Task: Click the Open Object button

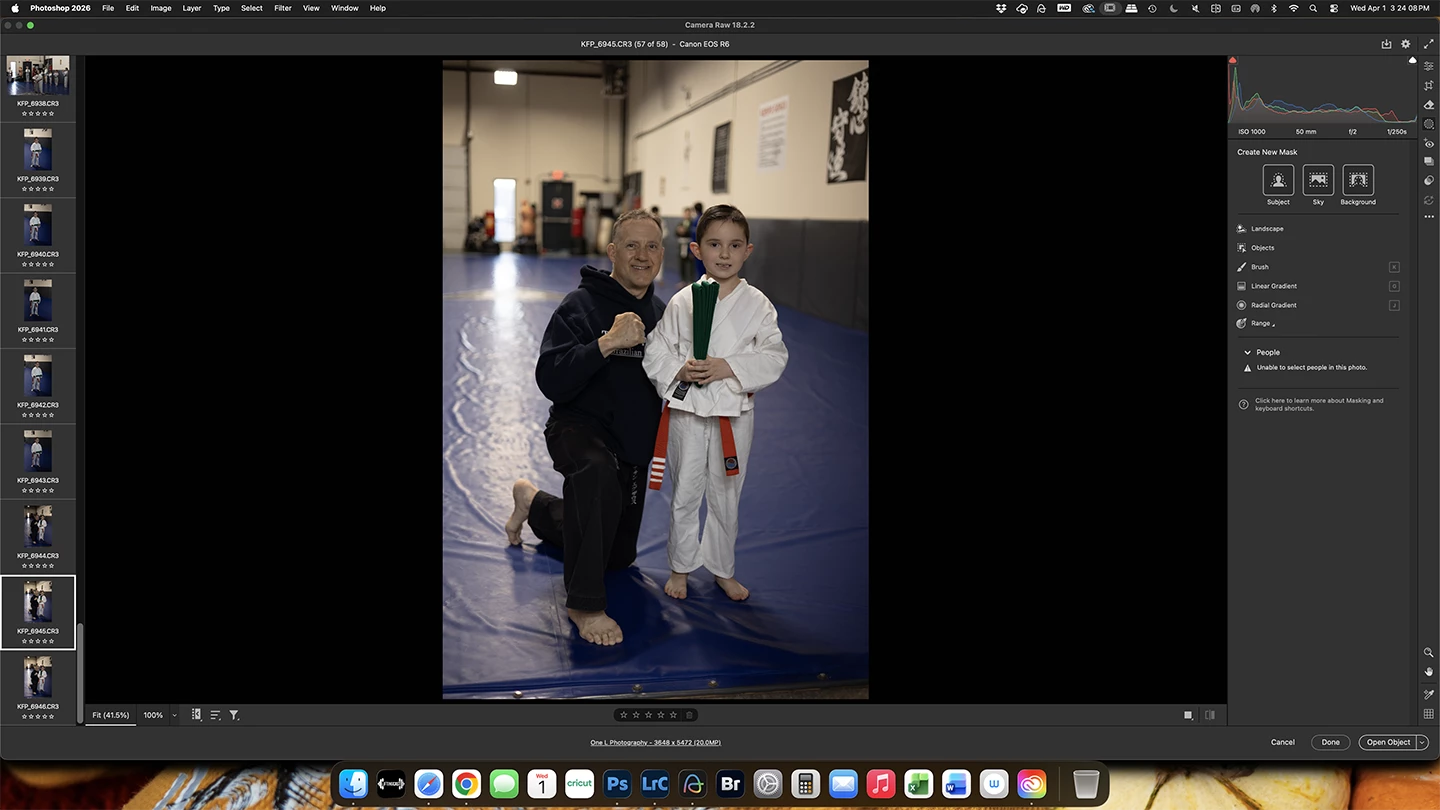Action: pos(1388,742)
